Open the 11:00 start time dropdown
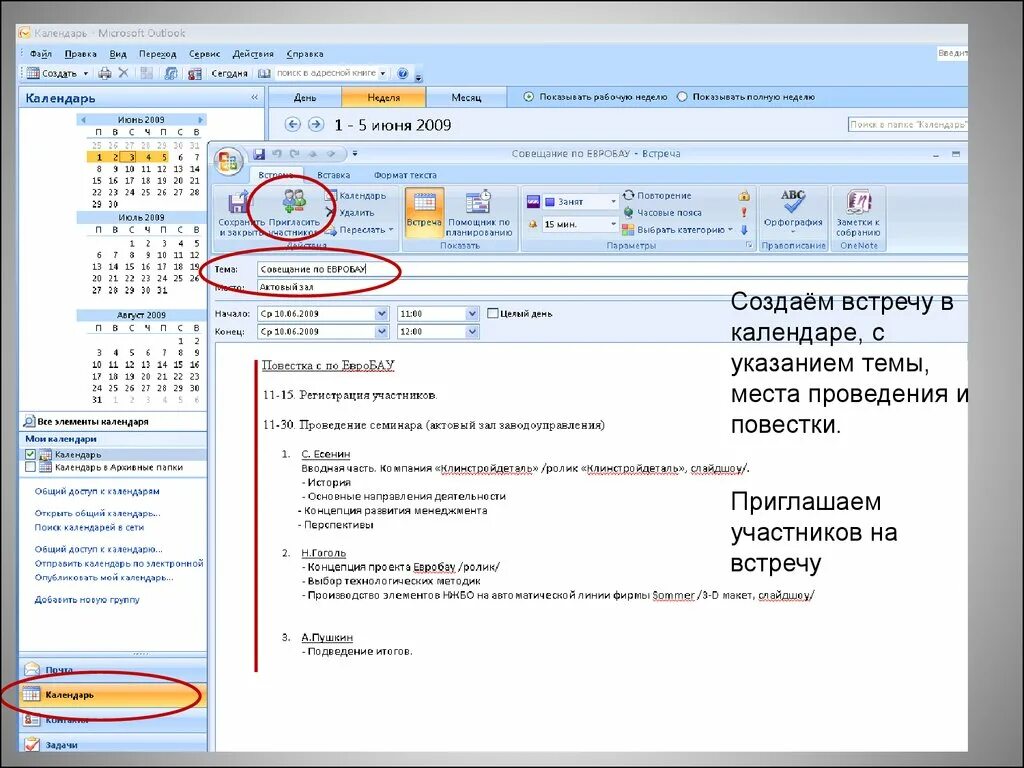Screen dimensions: 1024x768 [x=472, y=313]
